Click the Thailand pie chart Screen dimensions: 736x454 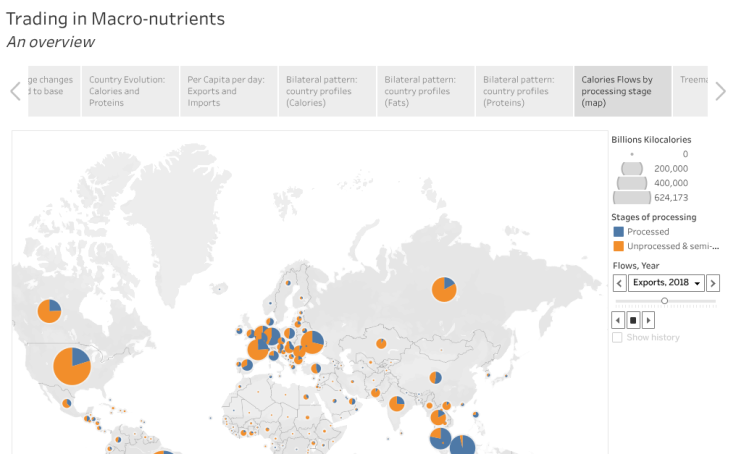point(439,417)
